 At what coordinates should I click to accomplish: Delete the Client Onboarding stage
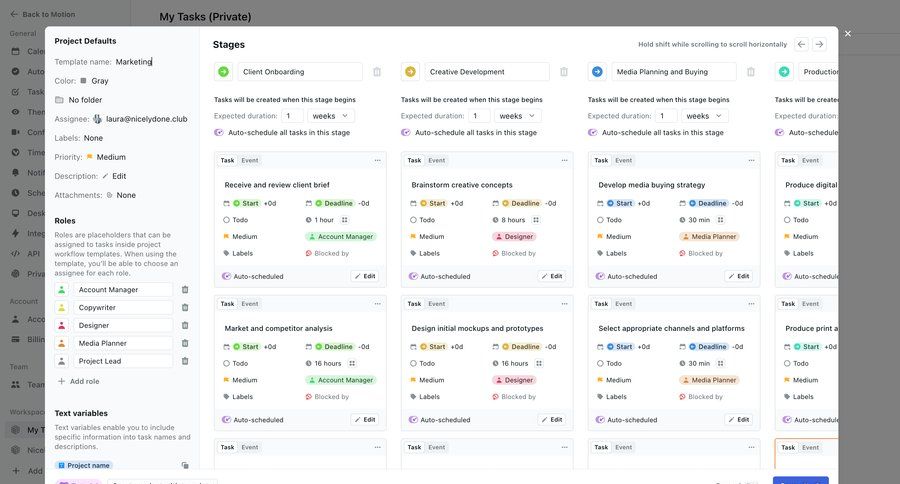(x=377, y=72)
